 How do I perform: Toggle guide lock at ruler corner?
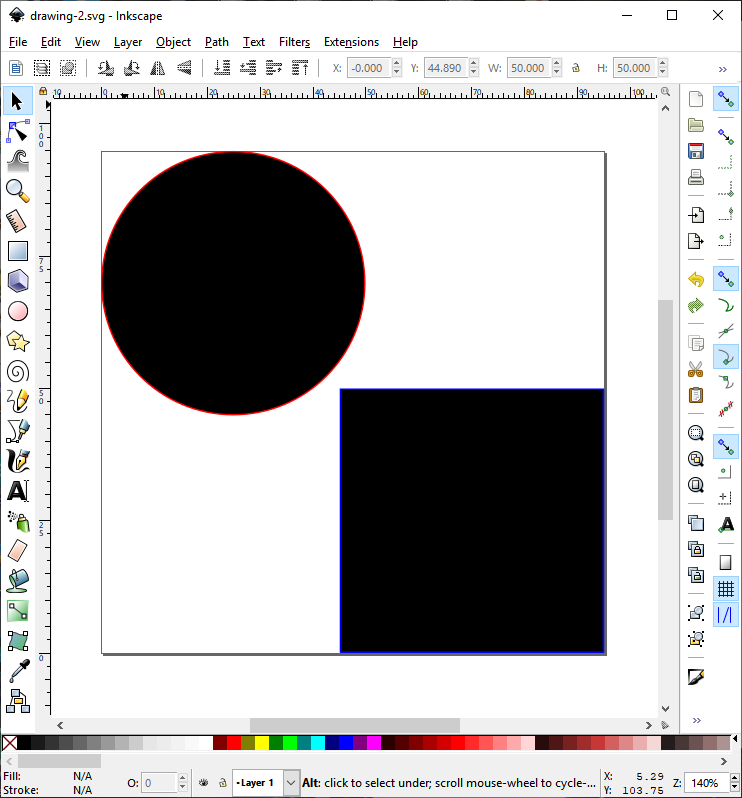pyautogui.click(x=43, y=91)
